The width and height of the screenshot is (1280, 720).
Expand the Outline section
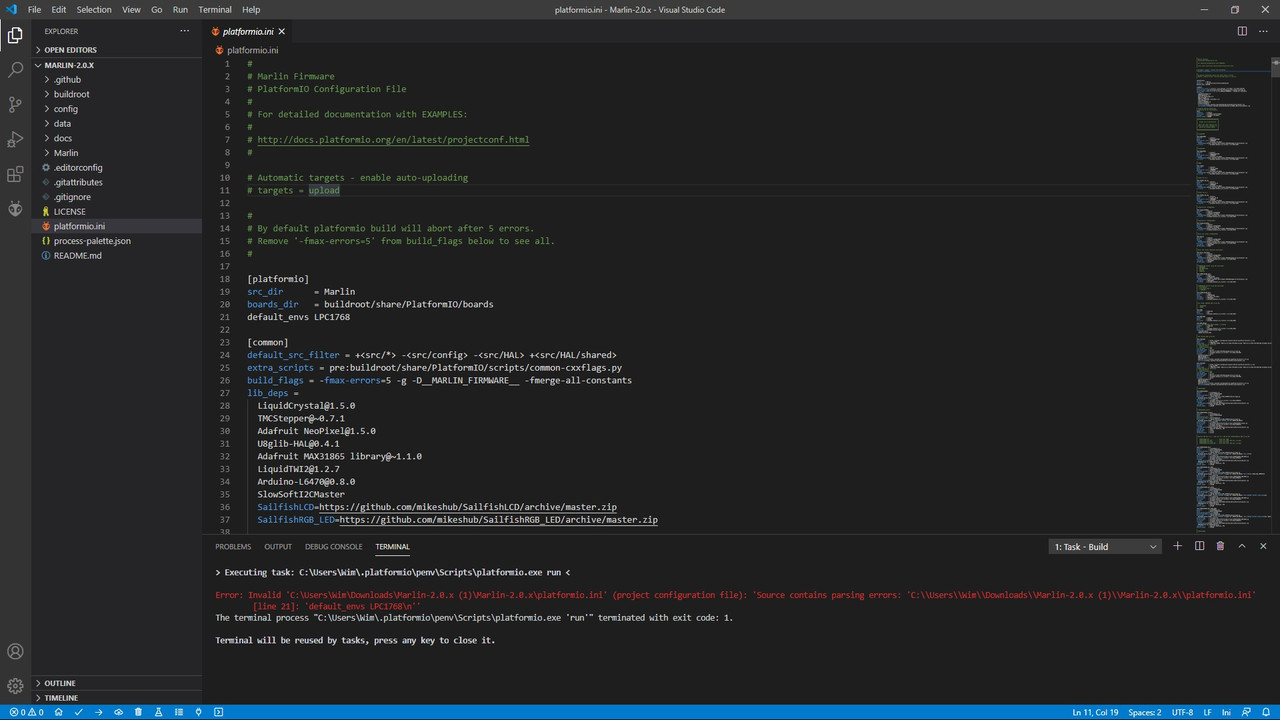(116, 683)
